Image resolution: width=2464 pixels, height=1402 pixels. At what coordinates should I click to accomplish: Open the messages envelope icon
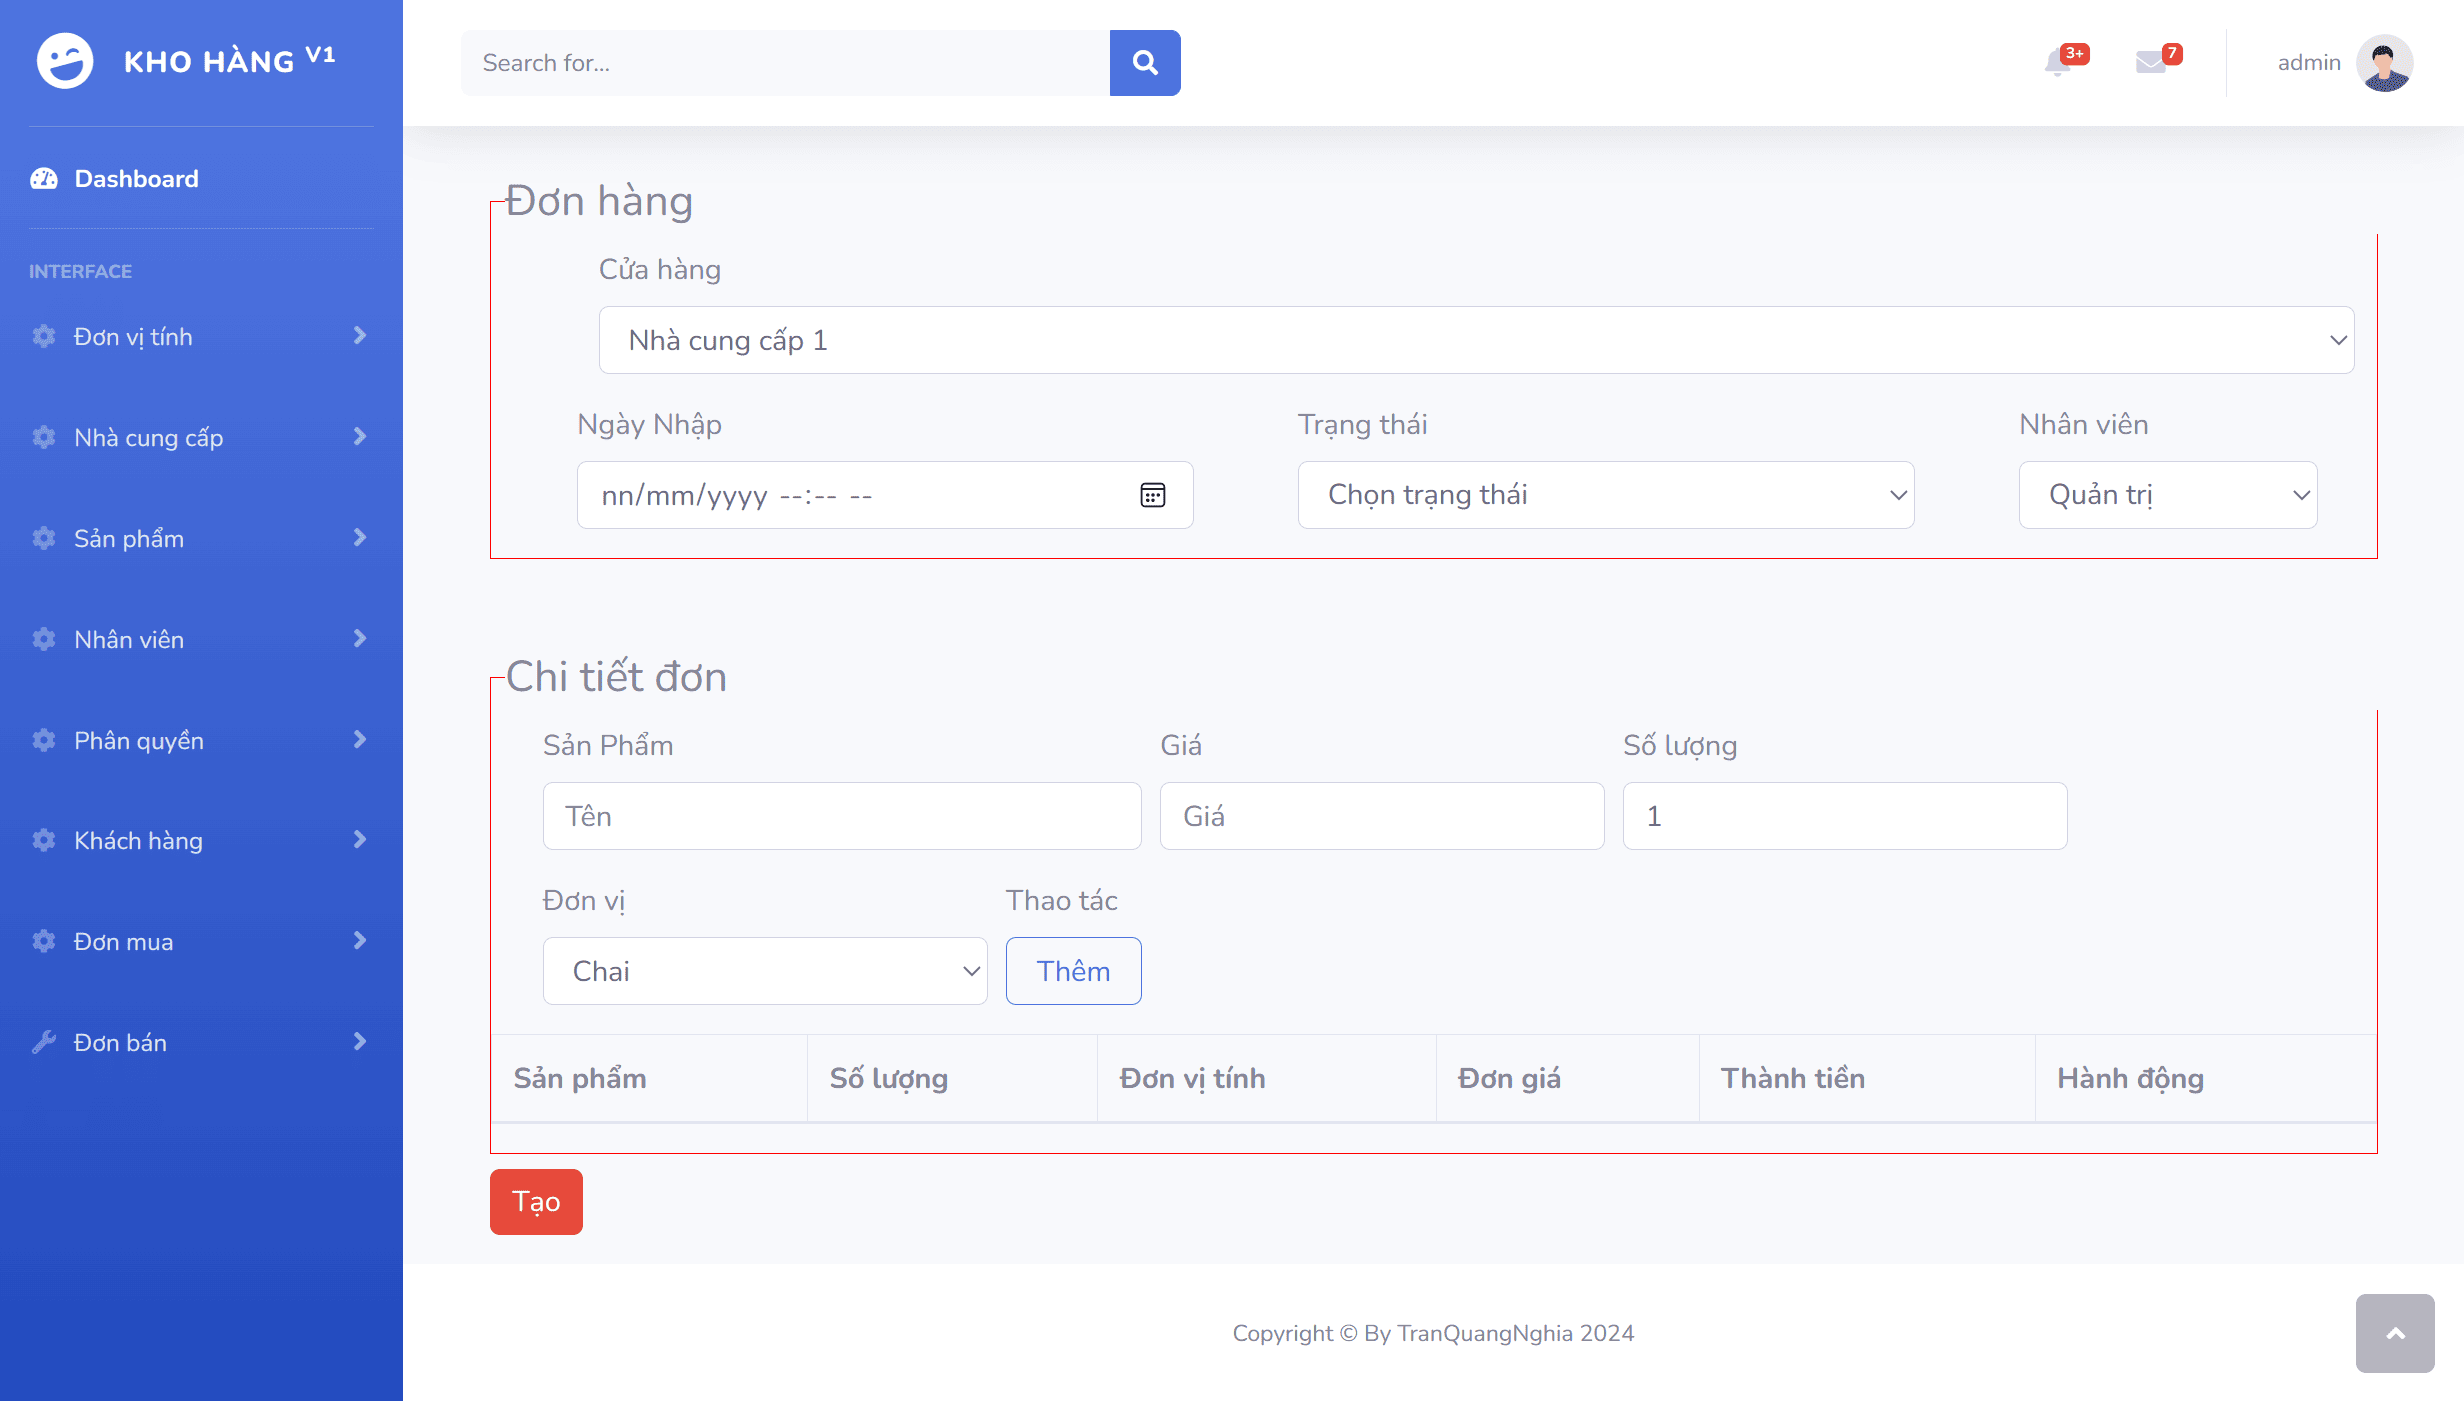(2150, 63)
